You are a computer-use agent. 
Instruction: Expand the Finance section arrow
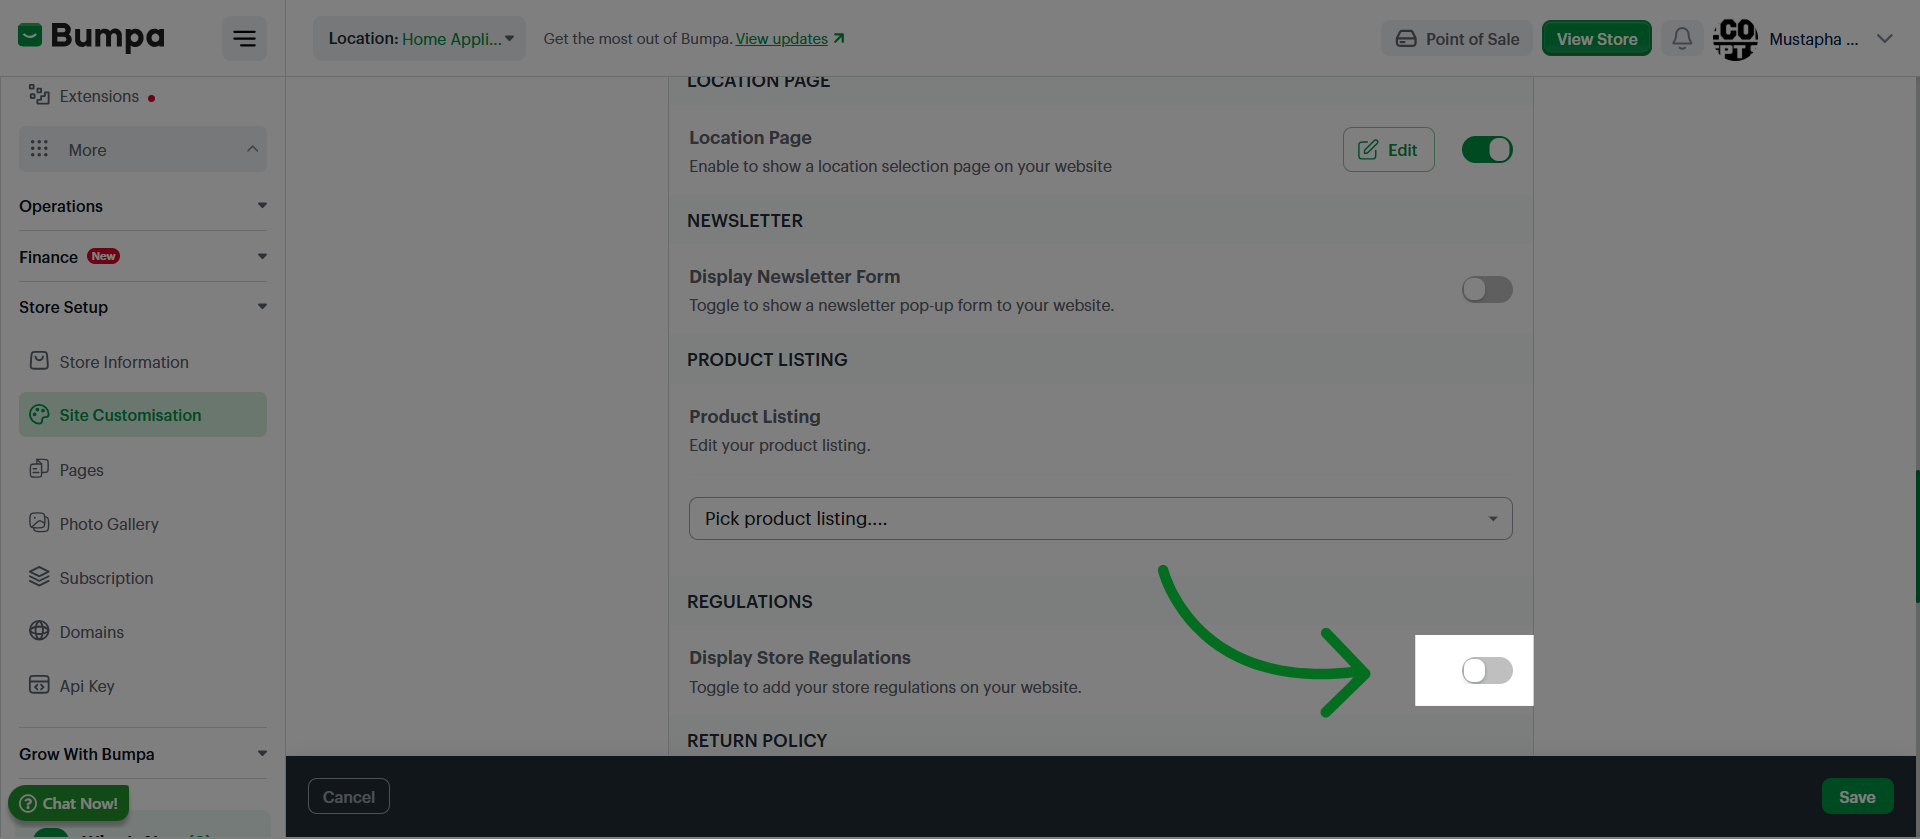point(262,257)
